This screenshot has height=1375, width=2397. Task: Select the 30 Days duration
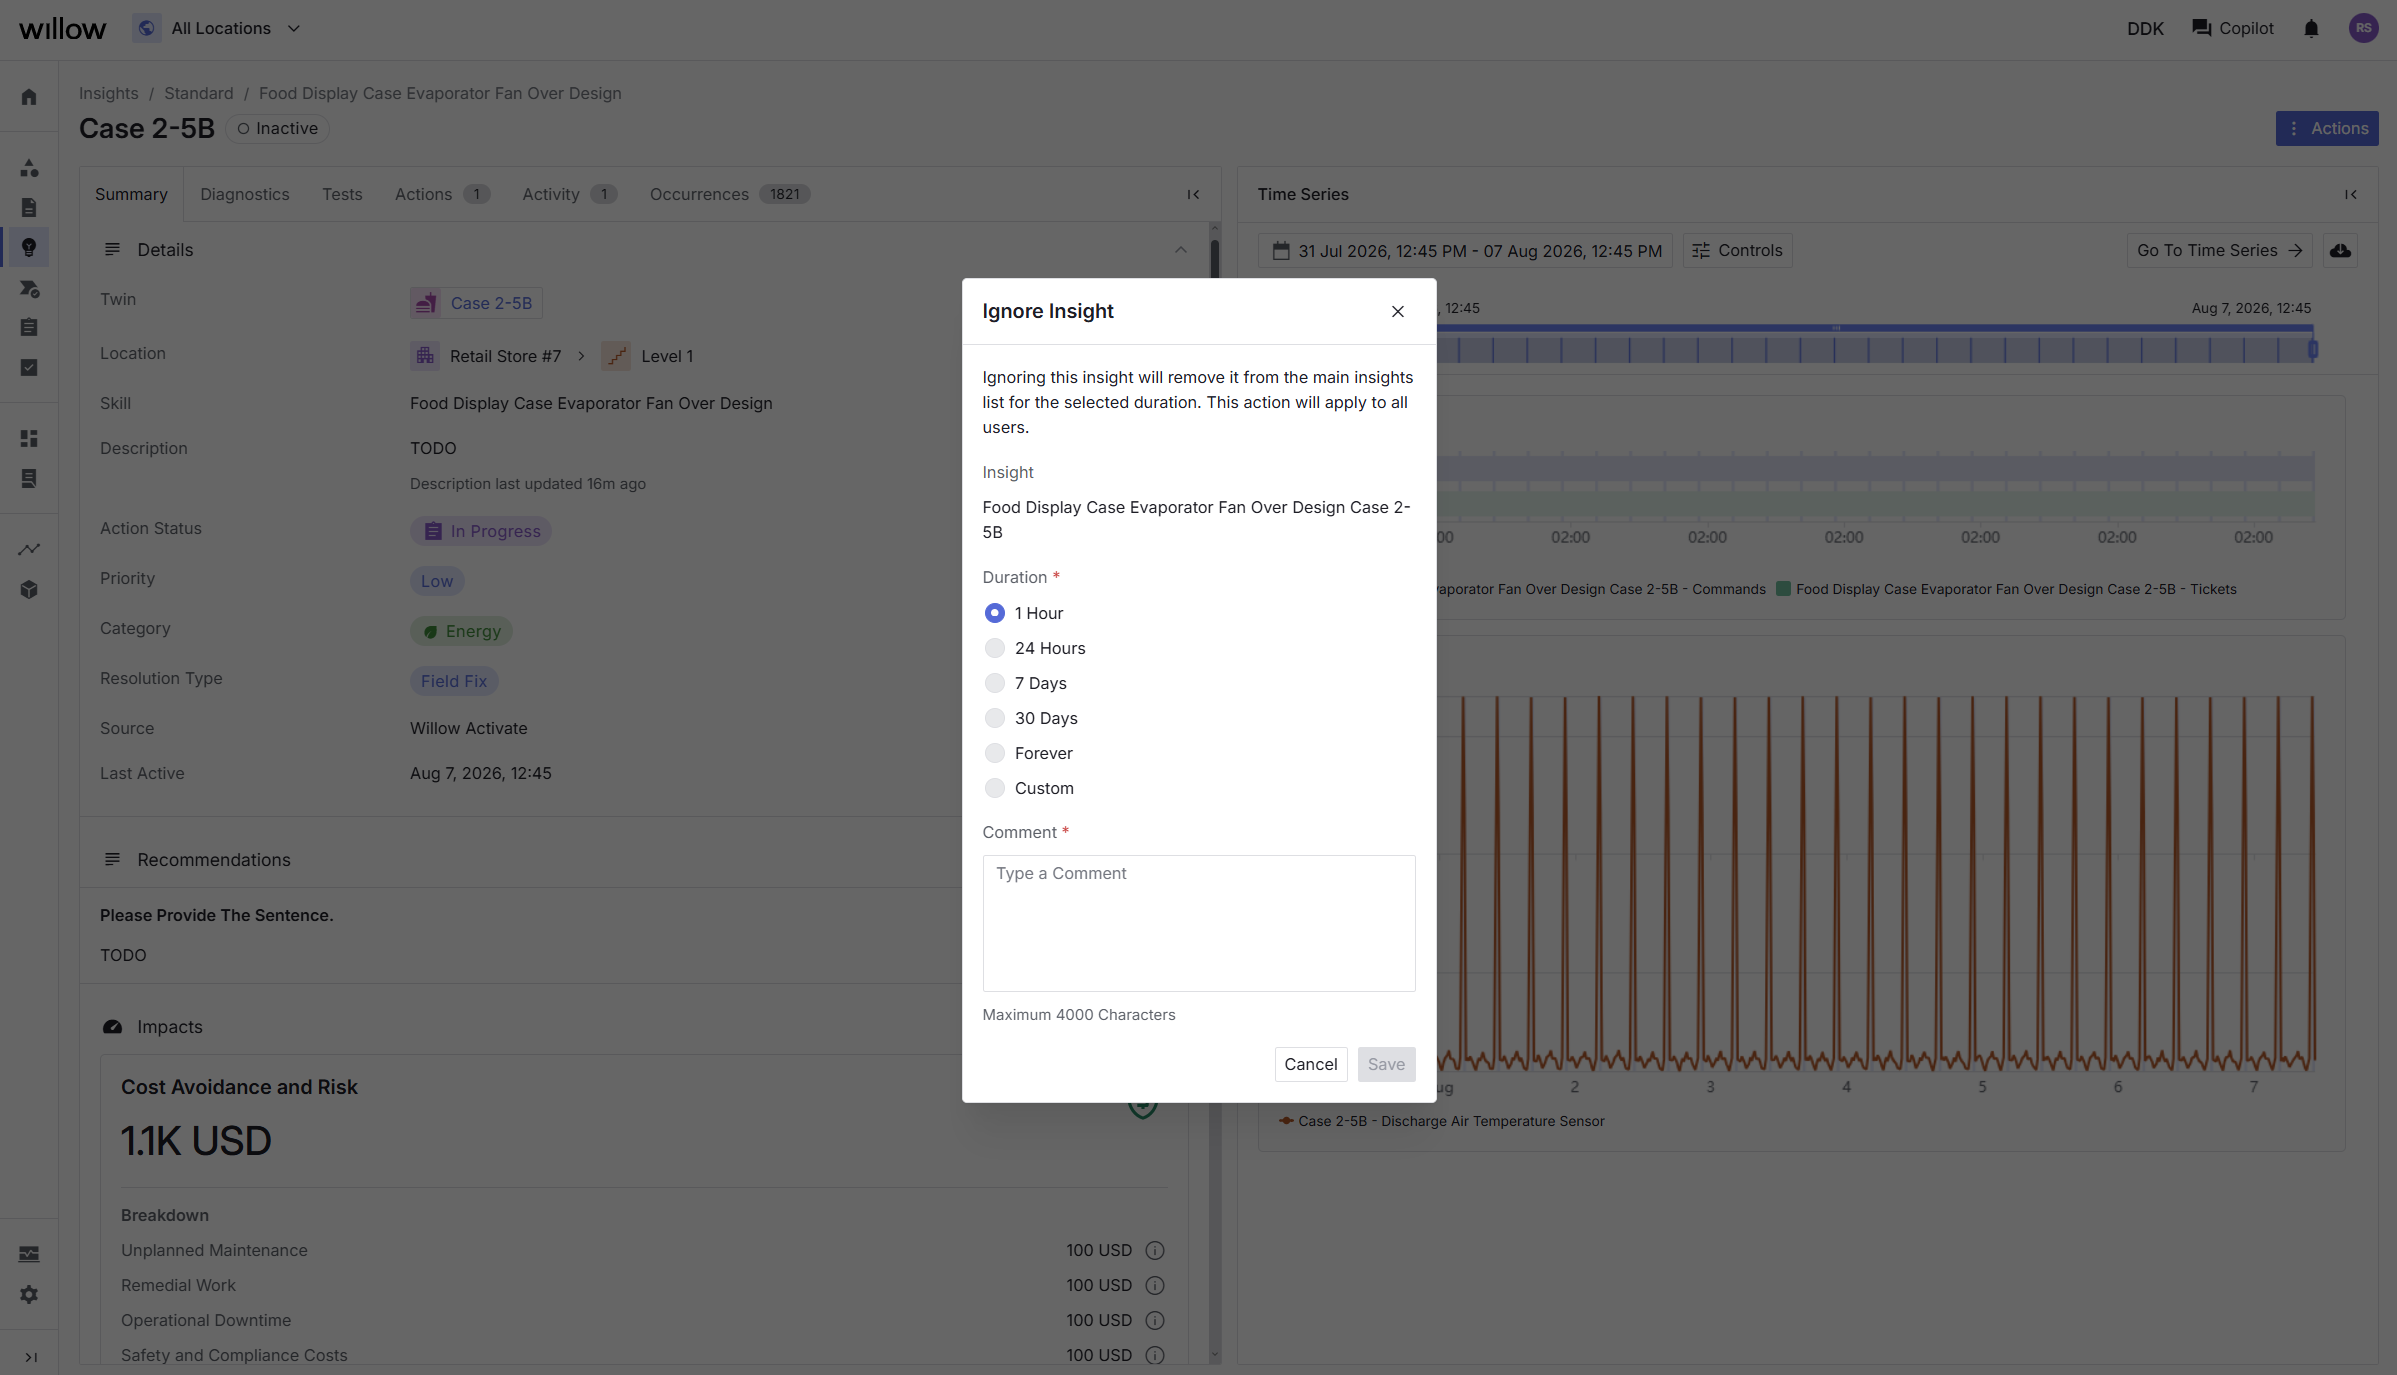click(994, 718)
